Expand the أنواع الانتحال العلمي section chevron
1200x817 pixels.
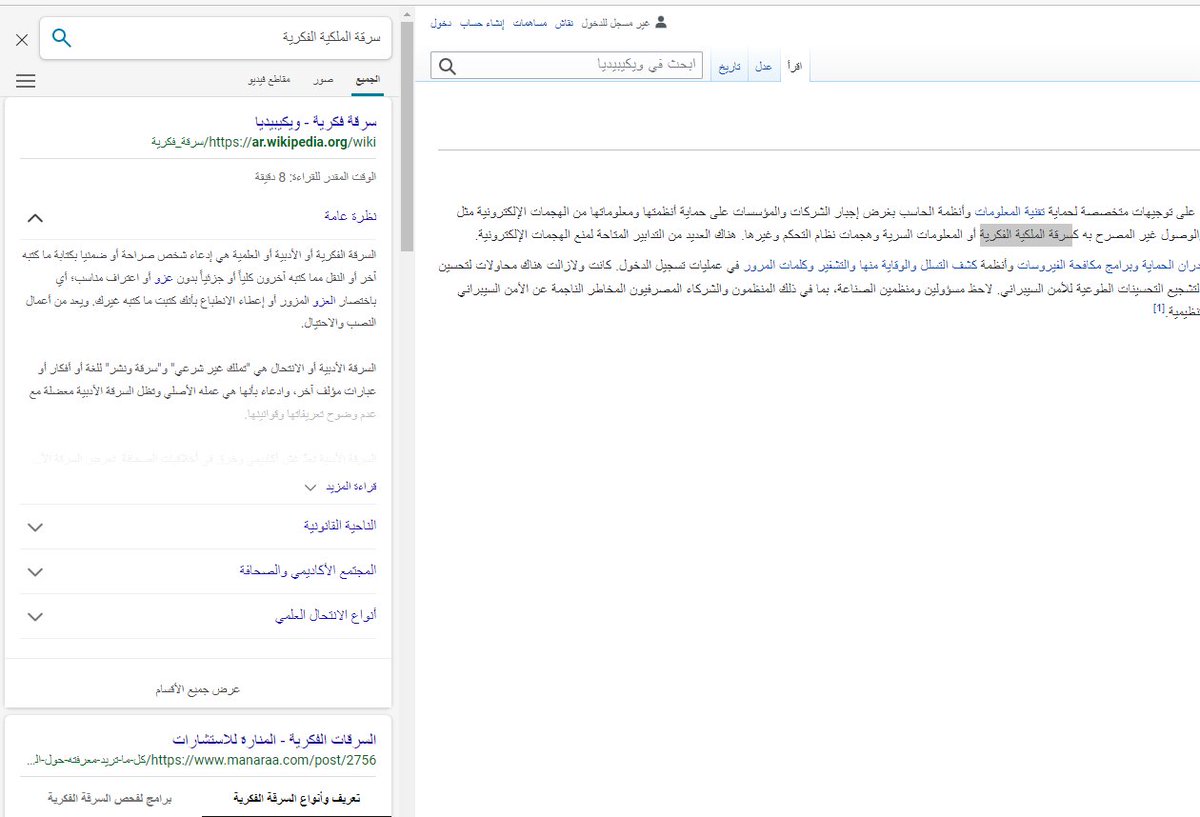pos(35,617)
